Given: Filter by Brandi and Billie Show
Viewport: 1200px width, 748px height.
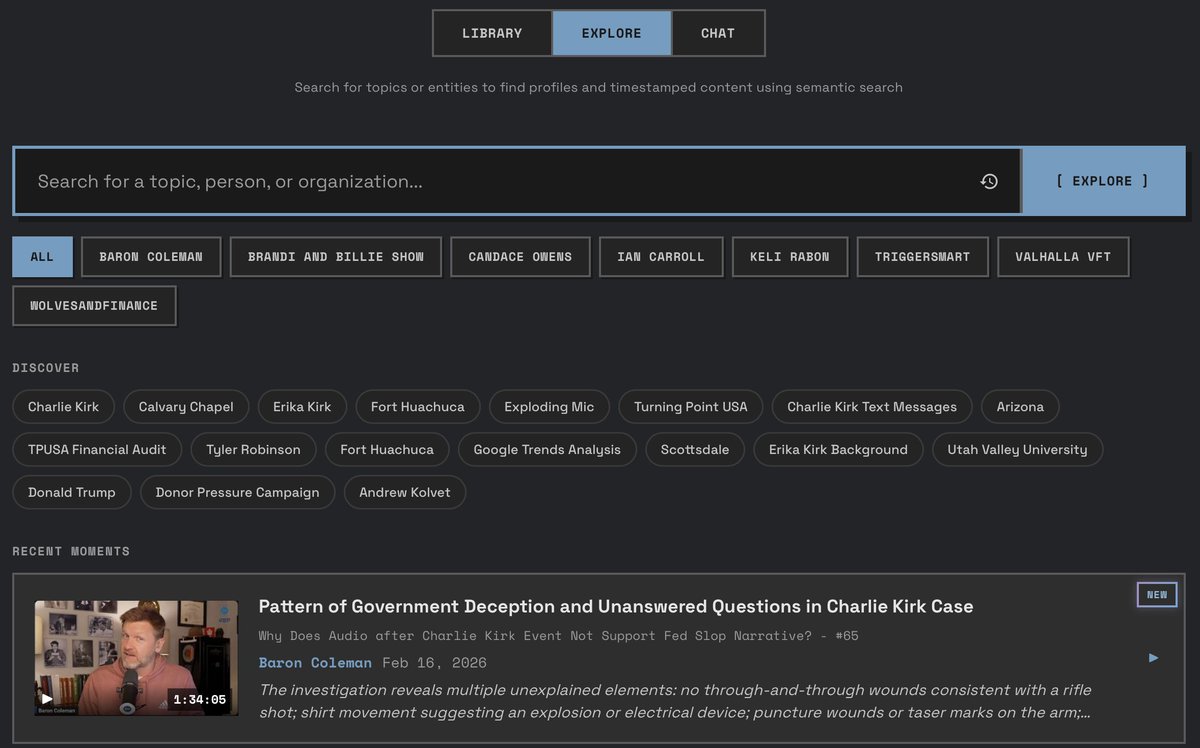Looking at the screenshot, I should pyautogui.click(x=336, y=257).
